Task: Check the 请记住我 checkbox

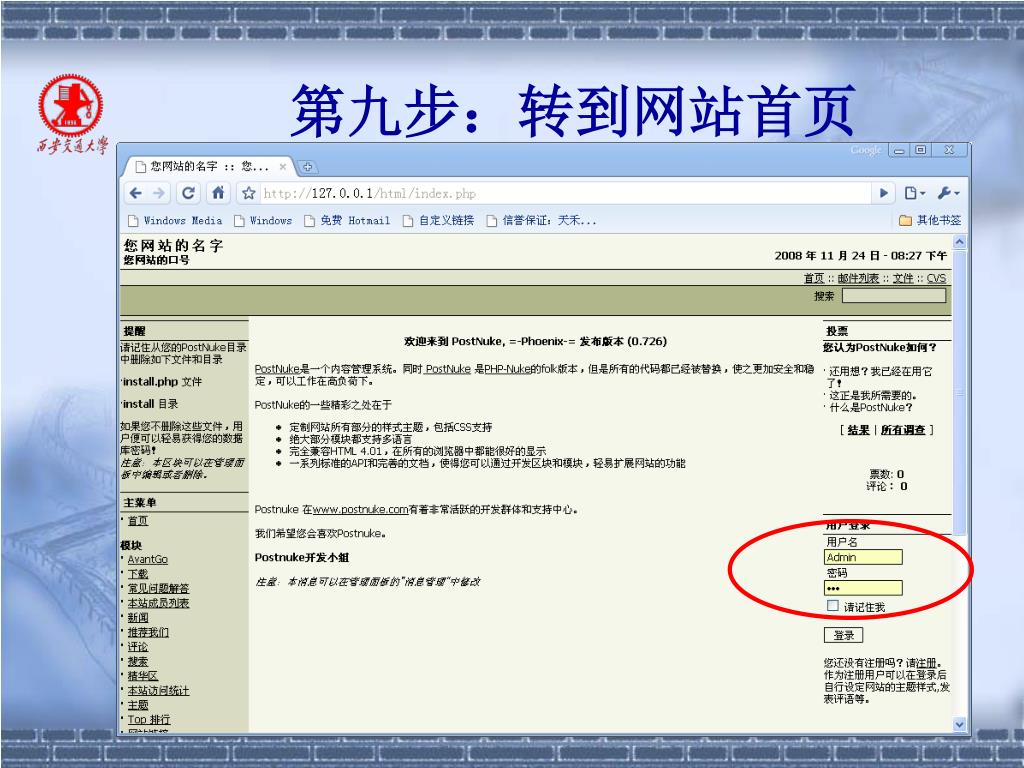Action: click(x=833, y=606)
